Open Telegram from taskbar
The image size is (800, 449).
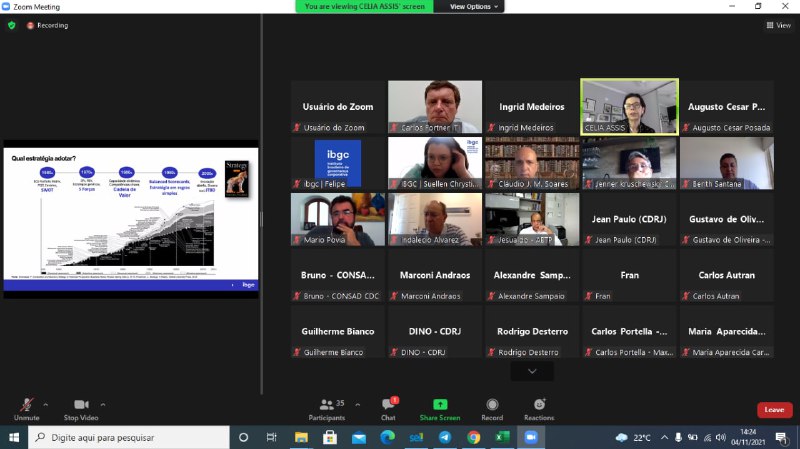pyautogui.click(x=445, y=437)
